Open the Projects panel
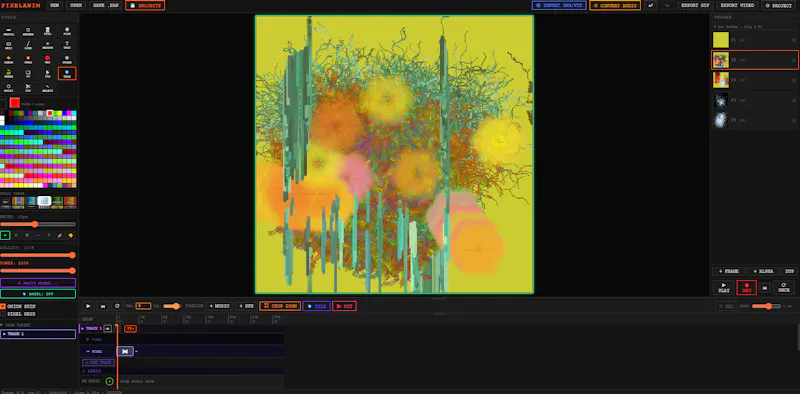The image size is (800, 394). click(x=145, y=6)
